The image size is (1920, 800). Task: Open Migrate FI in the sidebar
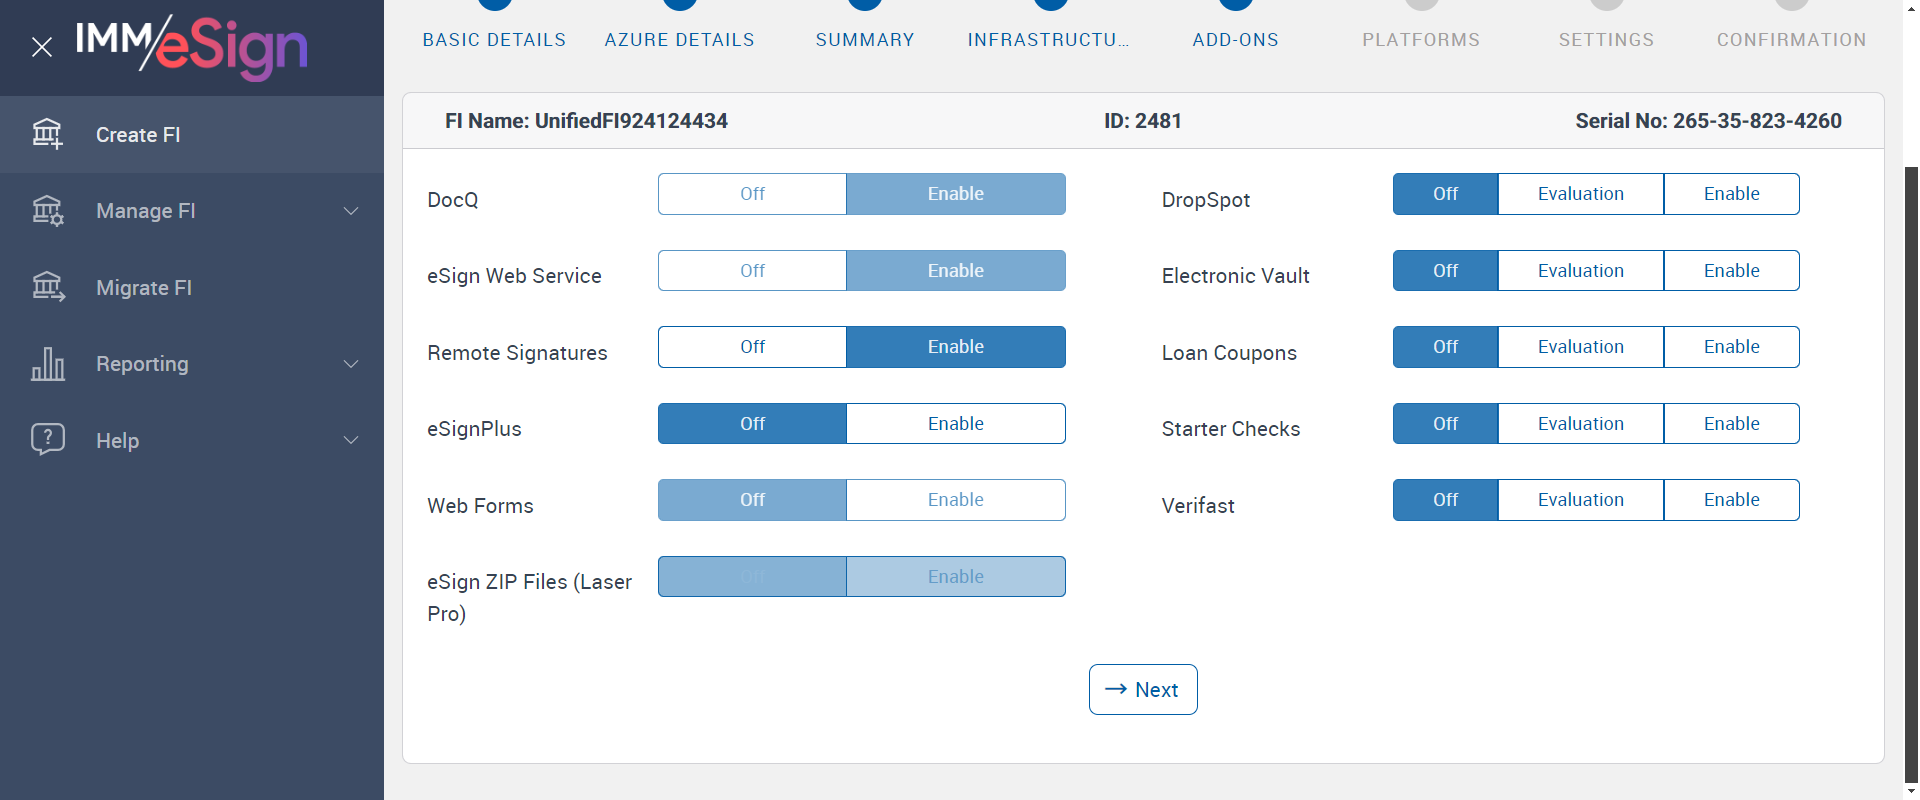(192, 288)
